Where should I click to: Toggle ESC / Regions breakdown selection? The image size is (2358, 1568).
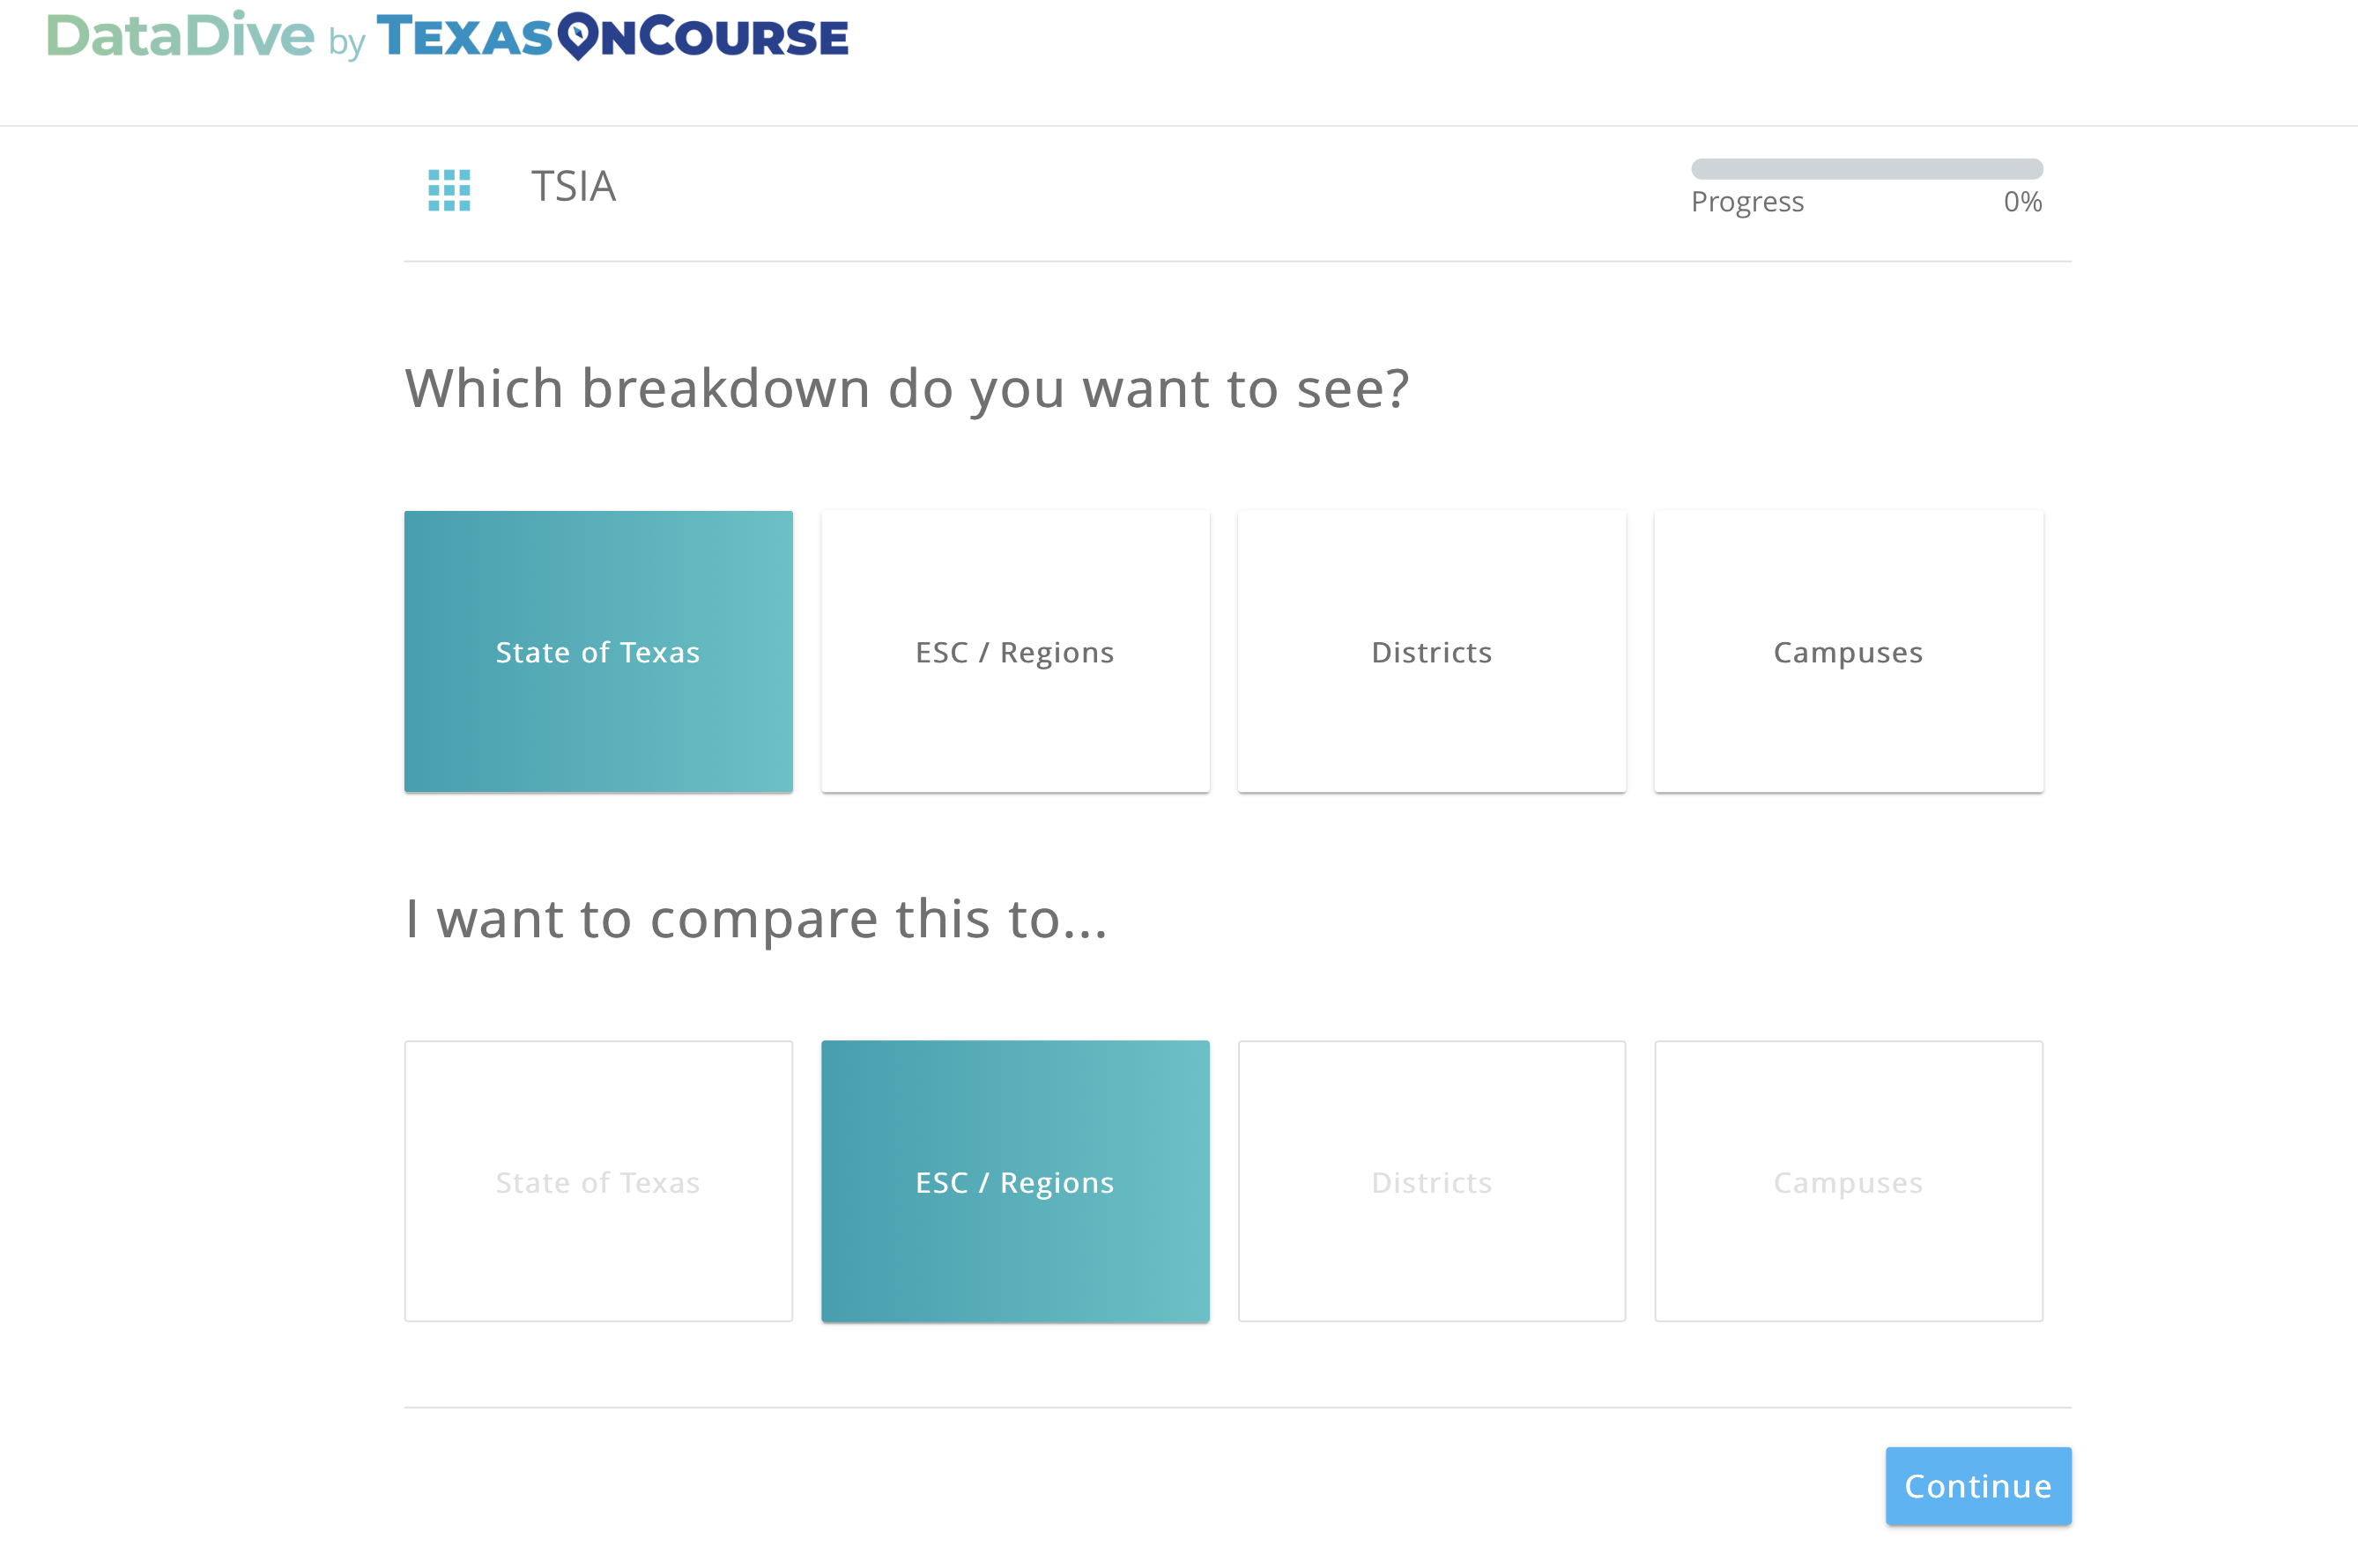point(1015,651)
